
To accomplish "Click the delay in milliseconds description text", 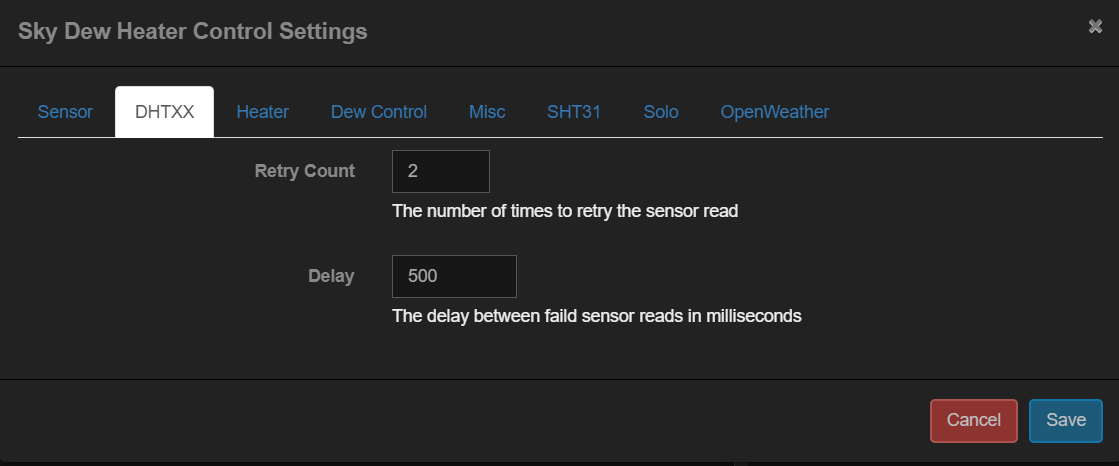I will pos(597,317).
